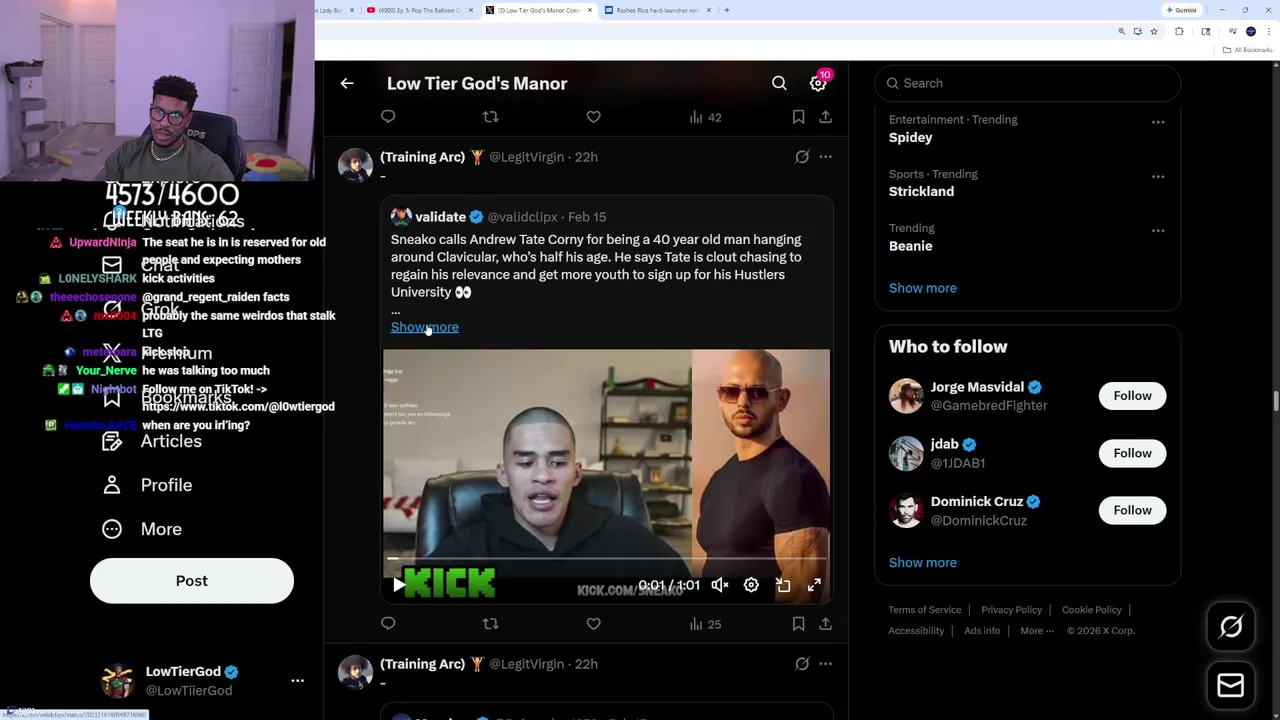Open trending topic Spidey
Screen dimensions: 1280x720
point(910,138)
